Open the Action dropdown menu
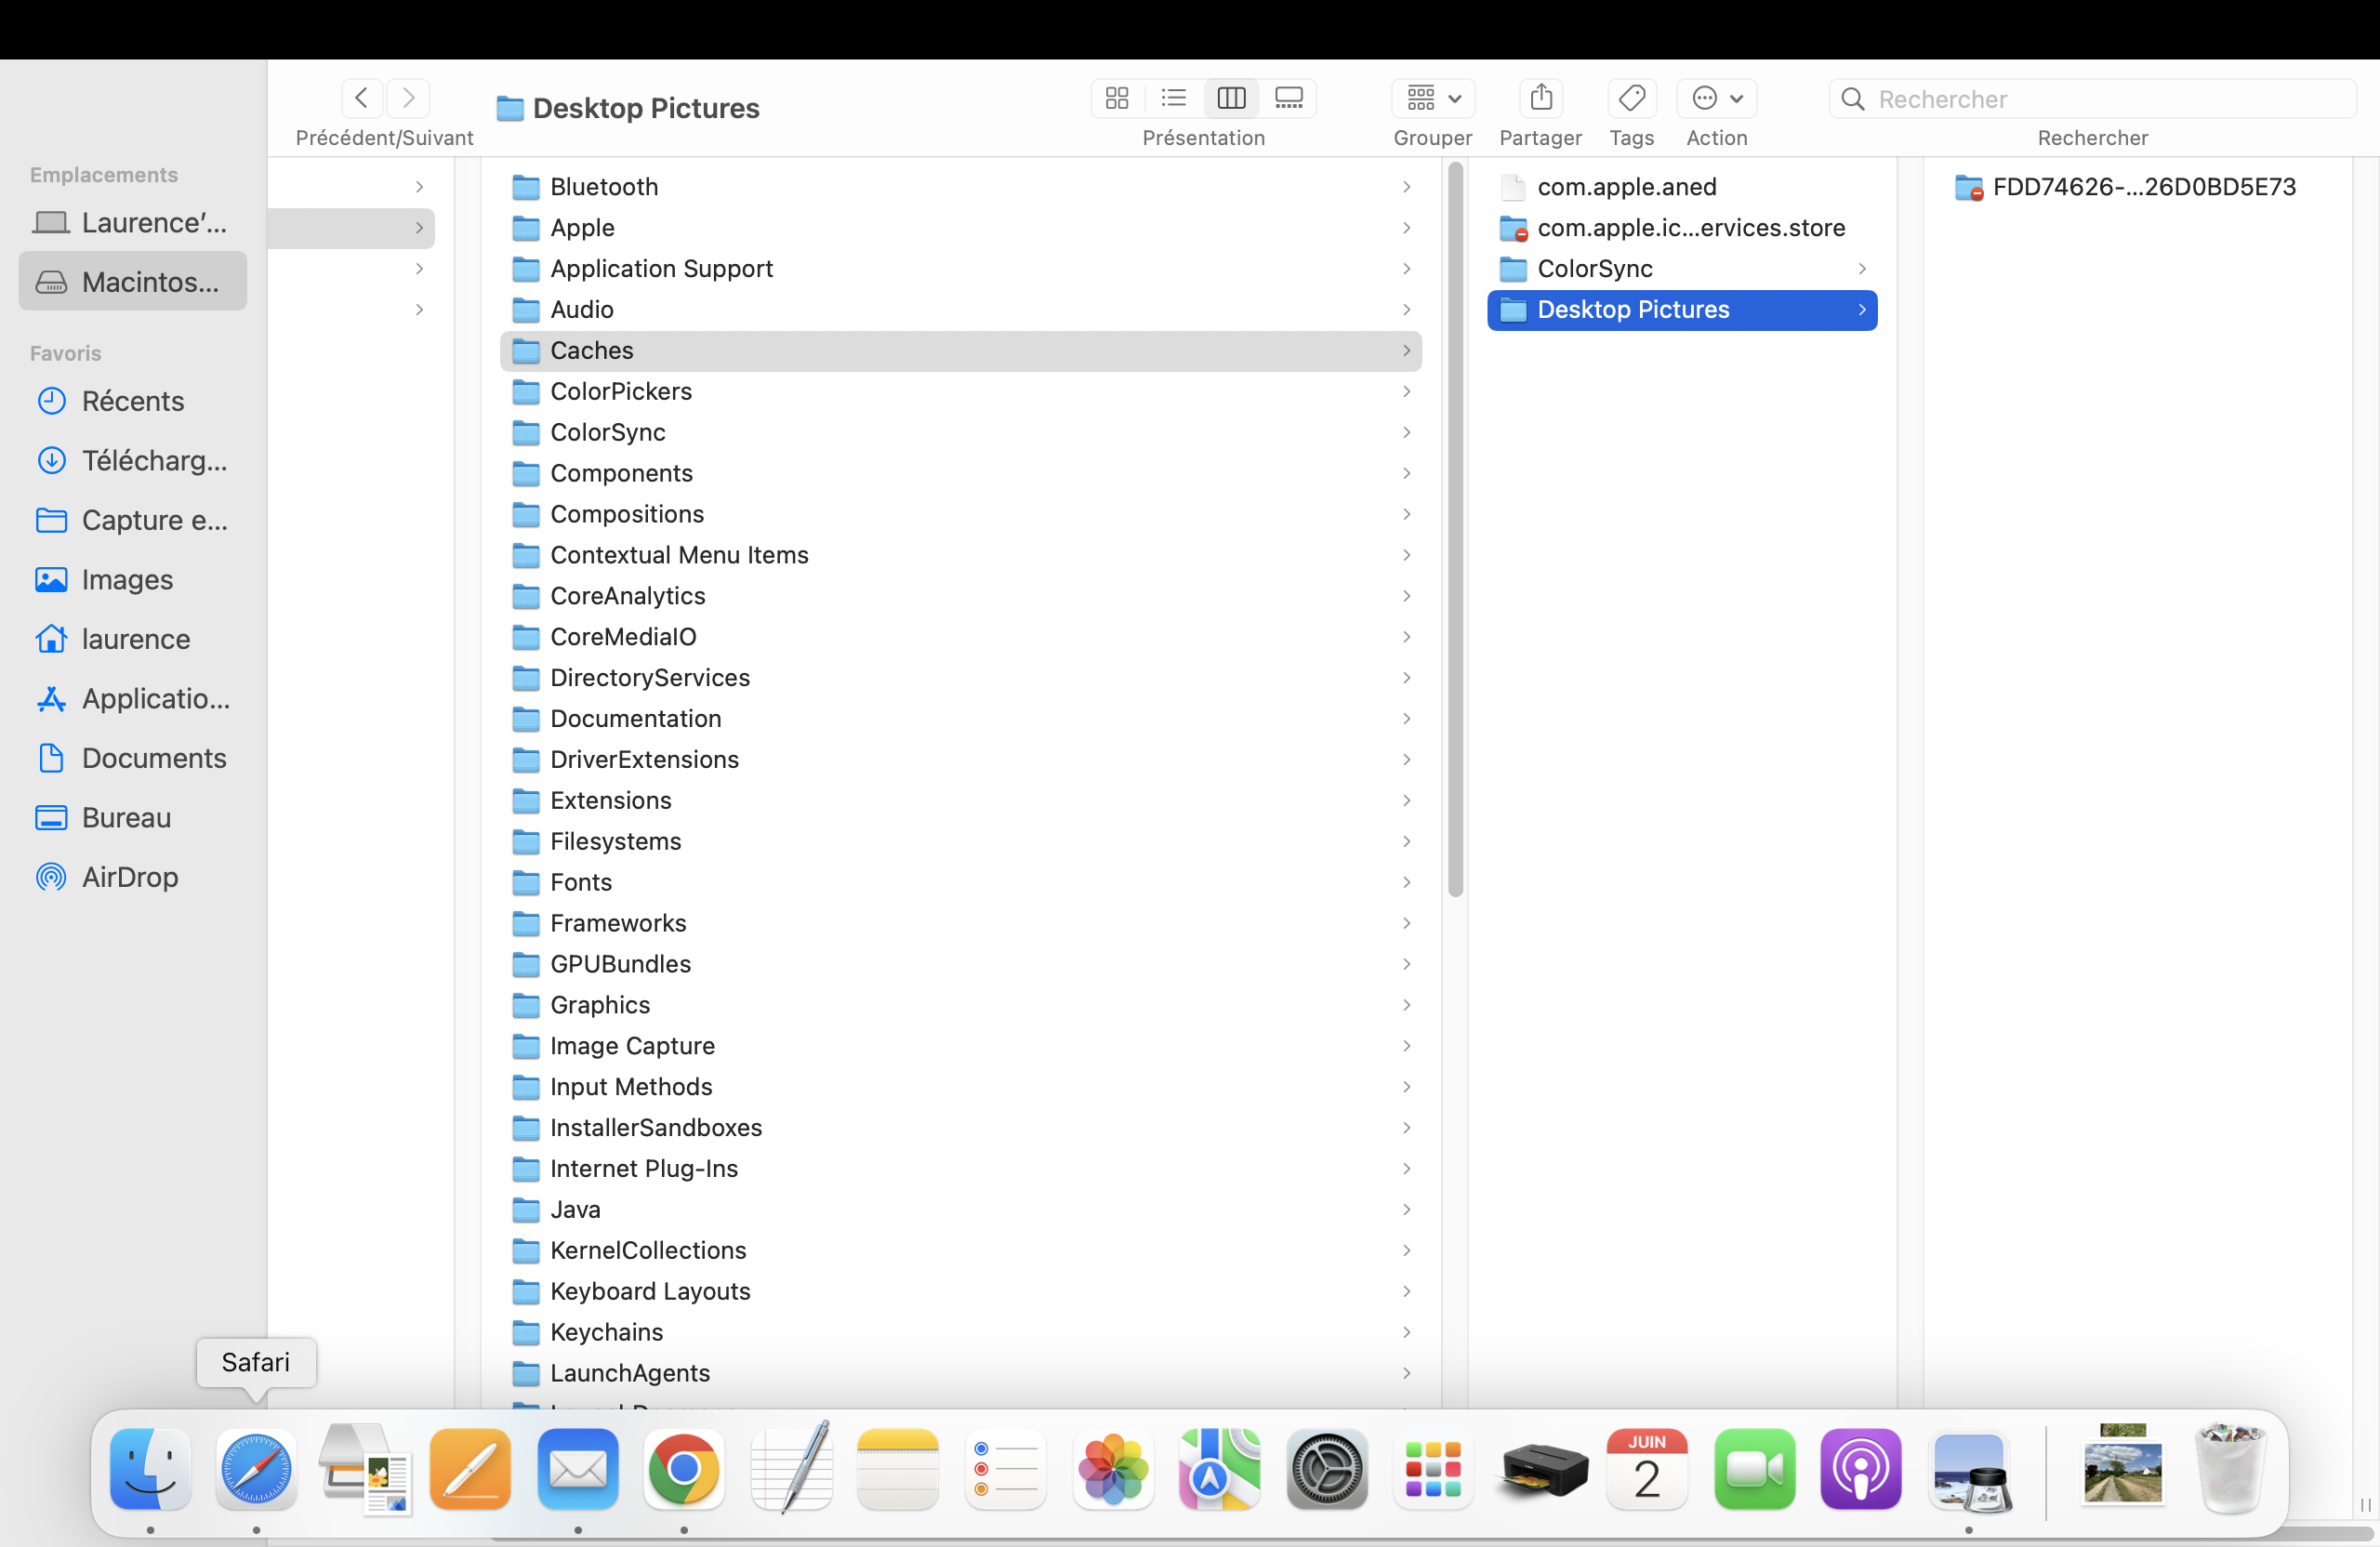This screenshot has width=2380, height=1547. coord(1716,98)
